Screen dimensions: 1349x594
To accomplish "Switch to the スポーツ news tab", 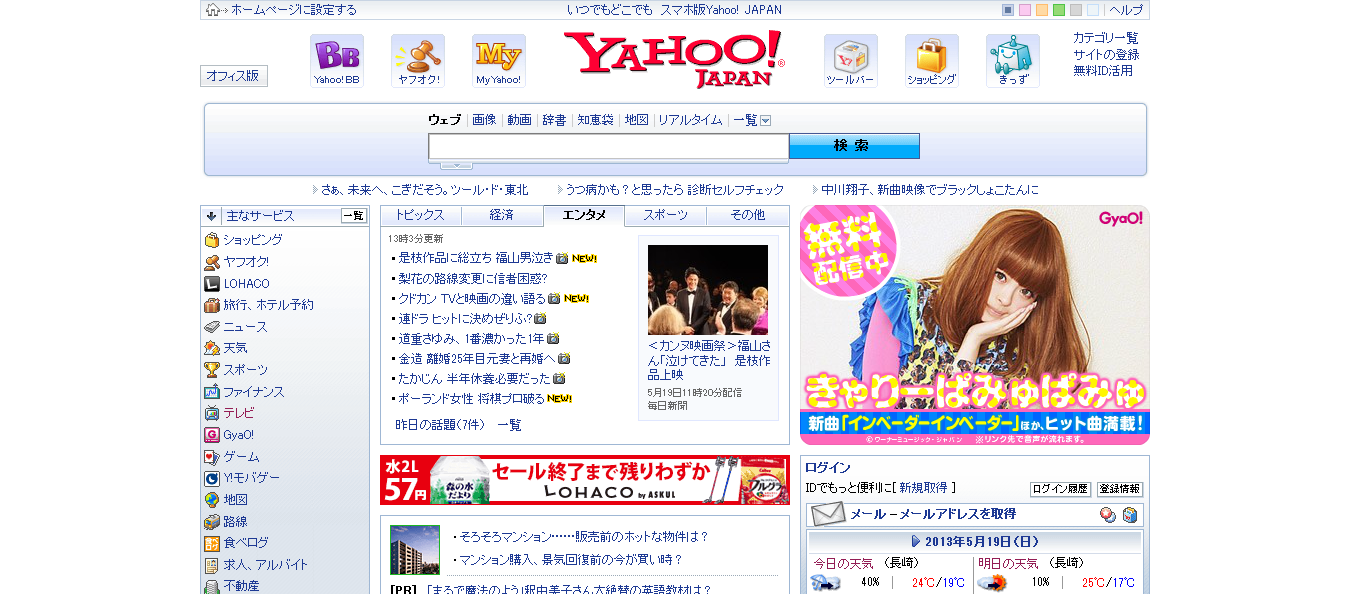I will pyautogui.click(x=665, y=215).
